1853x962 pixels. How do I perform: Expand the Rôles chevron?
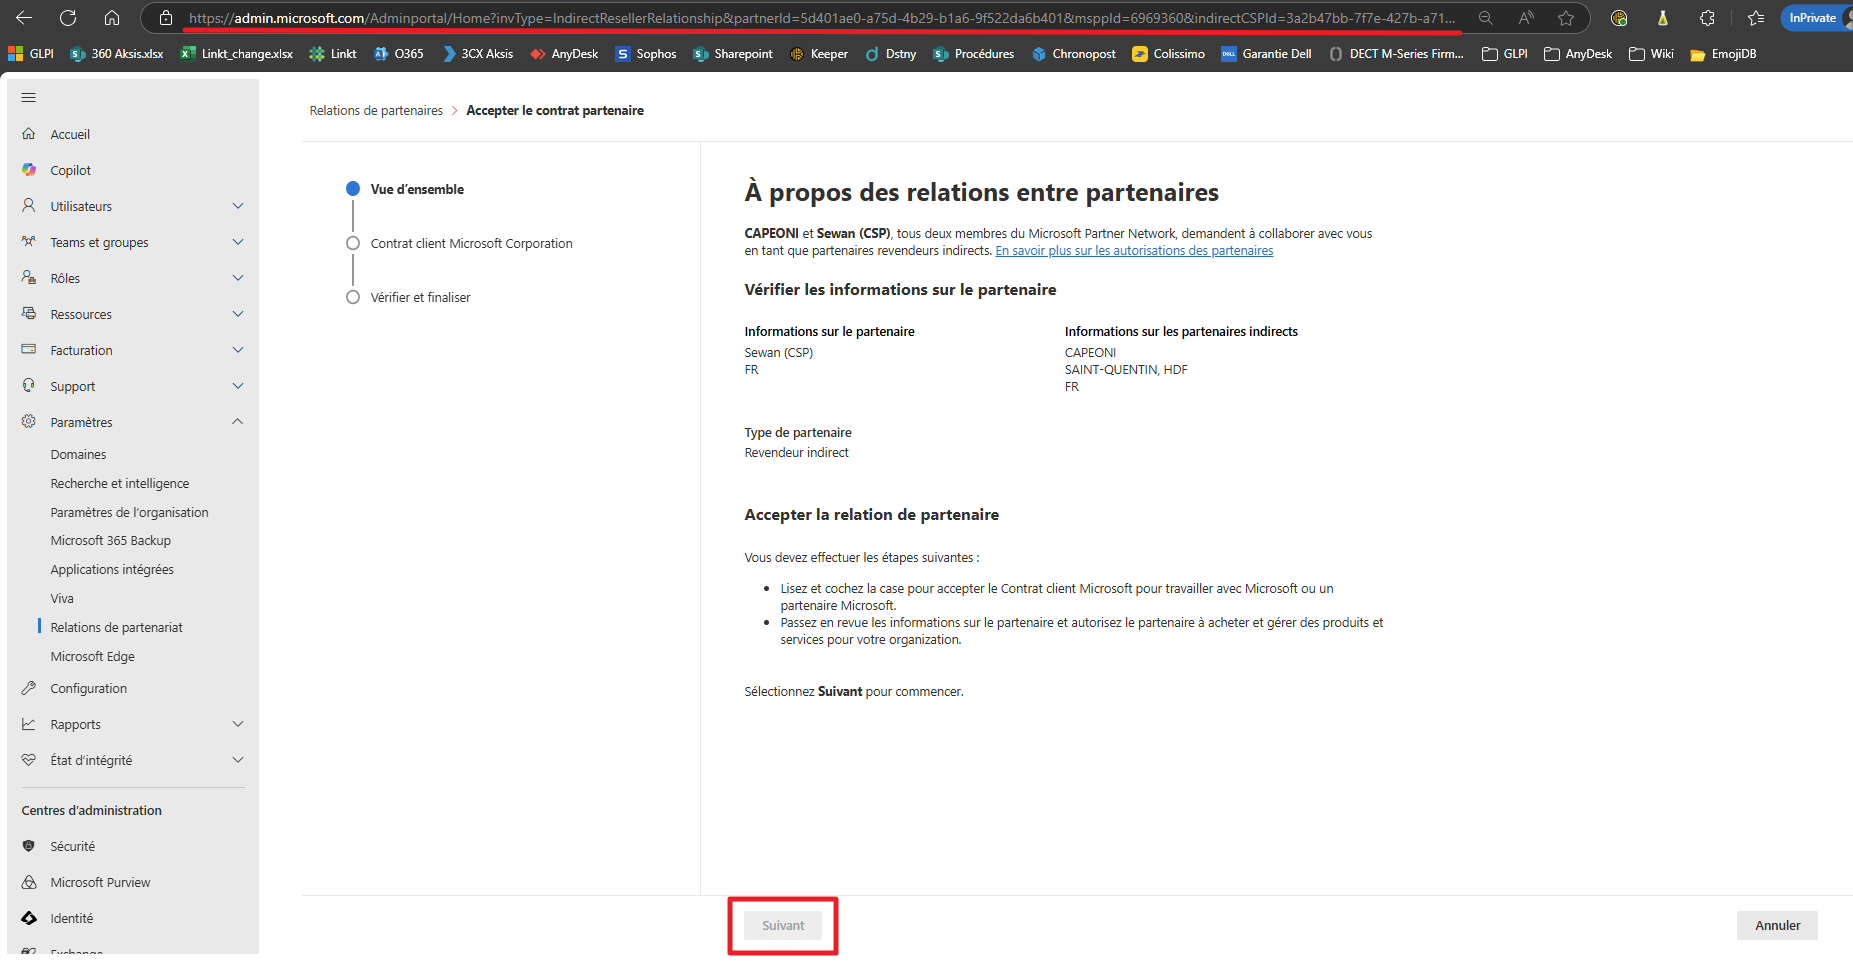pos(238,278)
